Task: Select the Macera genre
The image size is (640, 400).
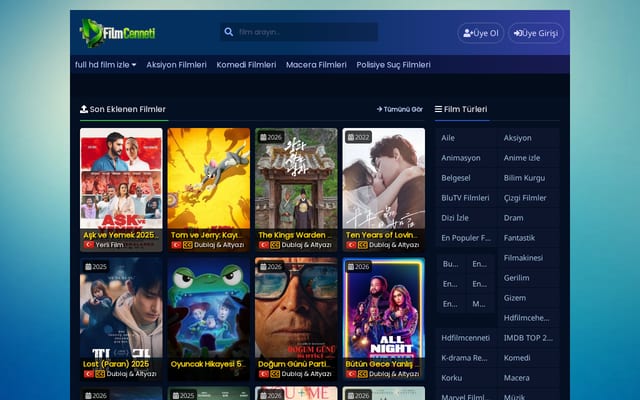Action: pos(528,378)
